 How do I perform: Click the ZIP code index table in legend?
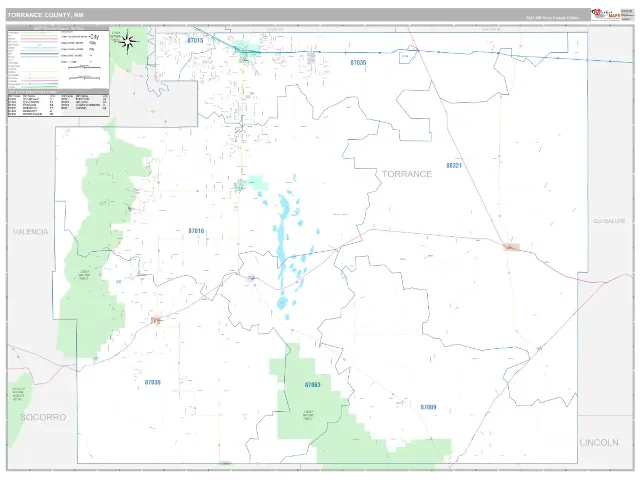click(58, 104)
